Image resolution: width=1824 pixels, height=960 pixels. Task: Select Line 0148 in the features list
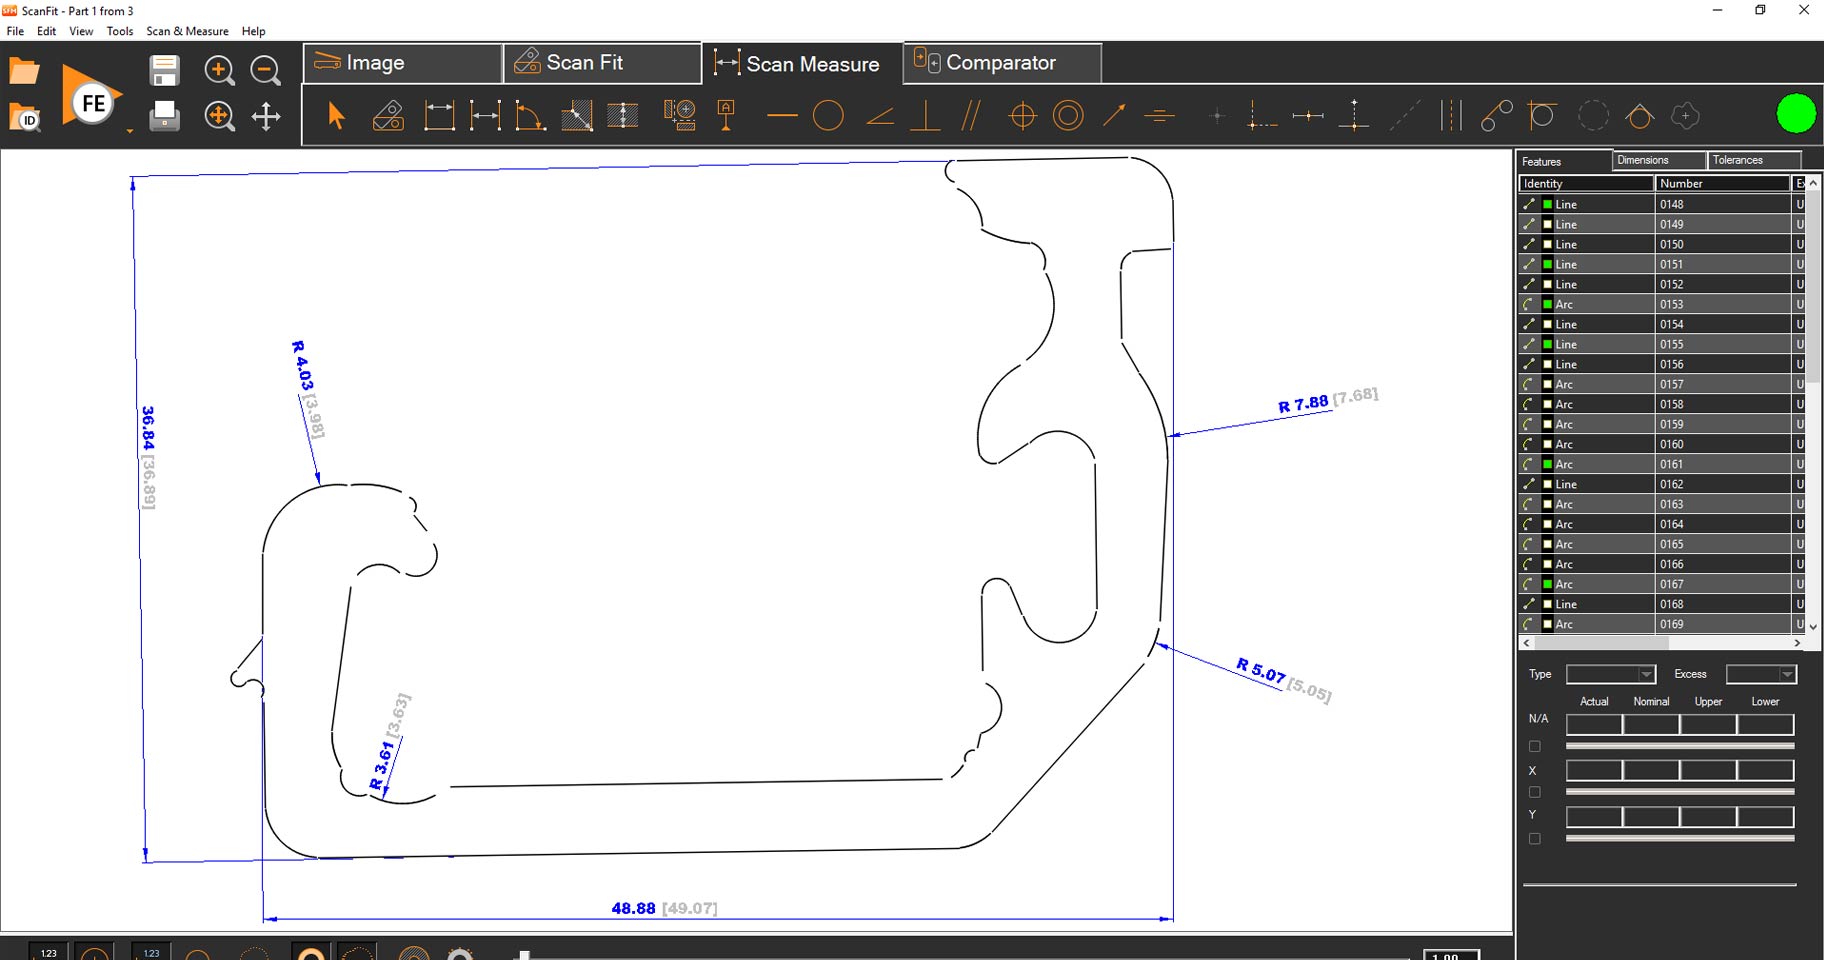(1661, 204)
